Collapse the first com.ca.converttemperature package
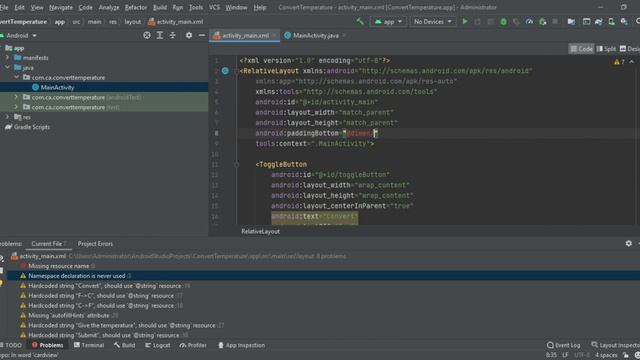This screenshot has width=640, height=360. point(16,77)
